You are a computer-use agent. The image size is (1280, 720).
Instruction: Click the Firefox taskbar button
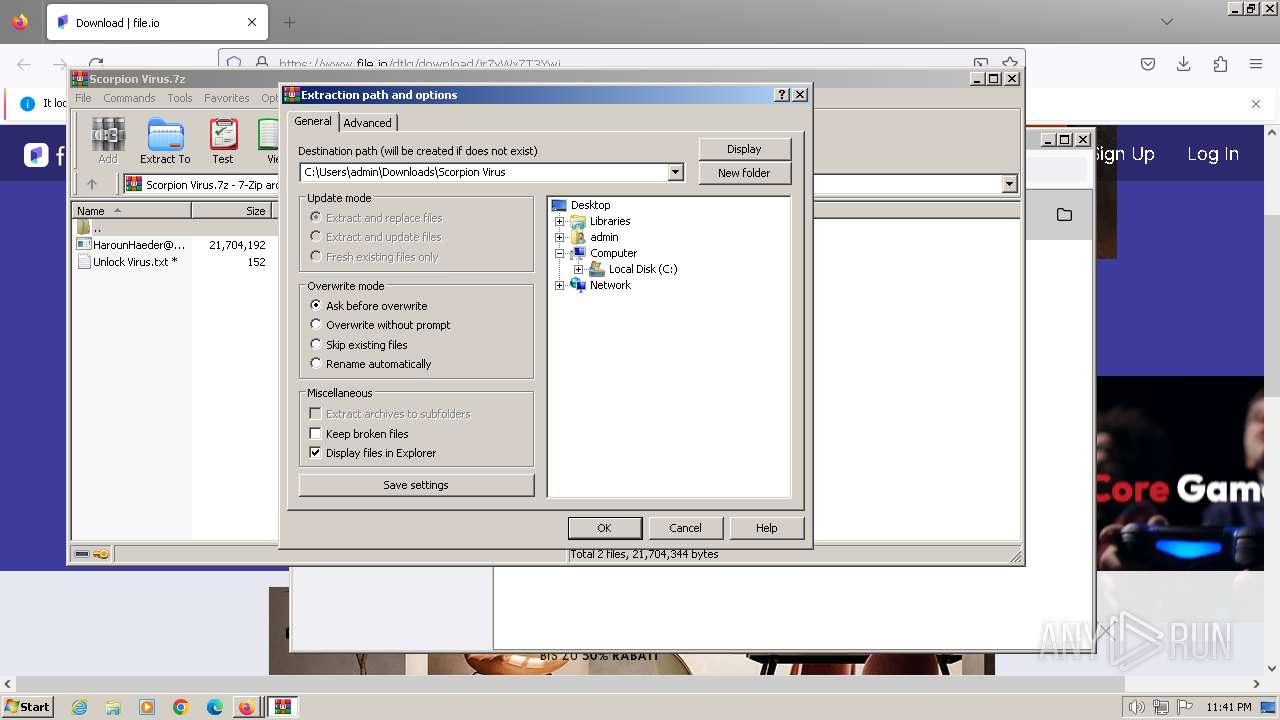click(246, 707)
